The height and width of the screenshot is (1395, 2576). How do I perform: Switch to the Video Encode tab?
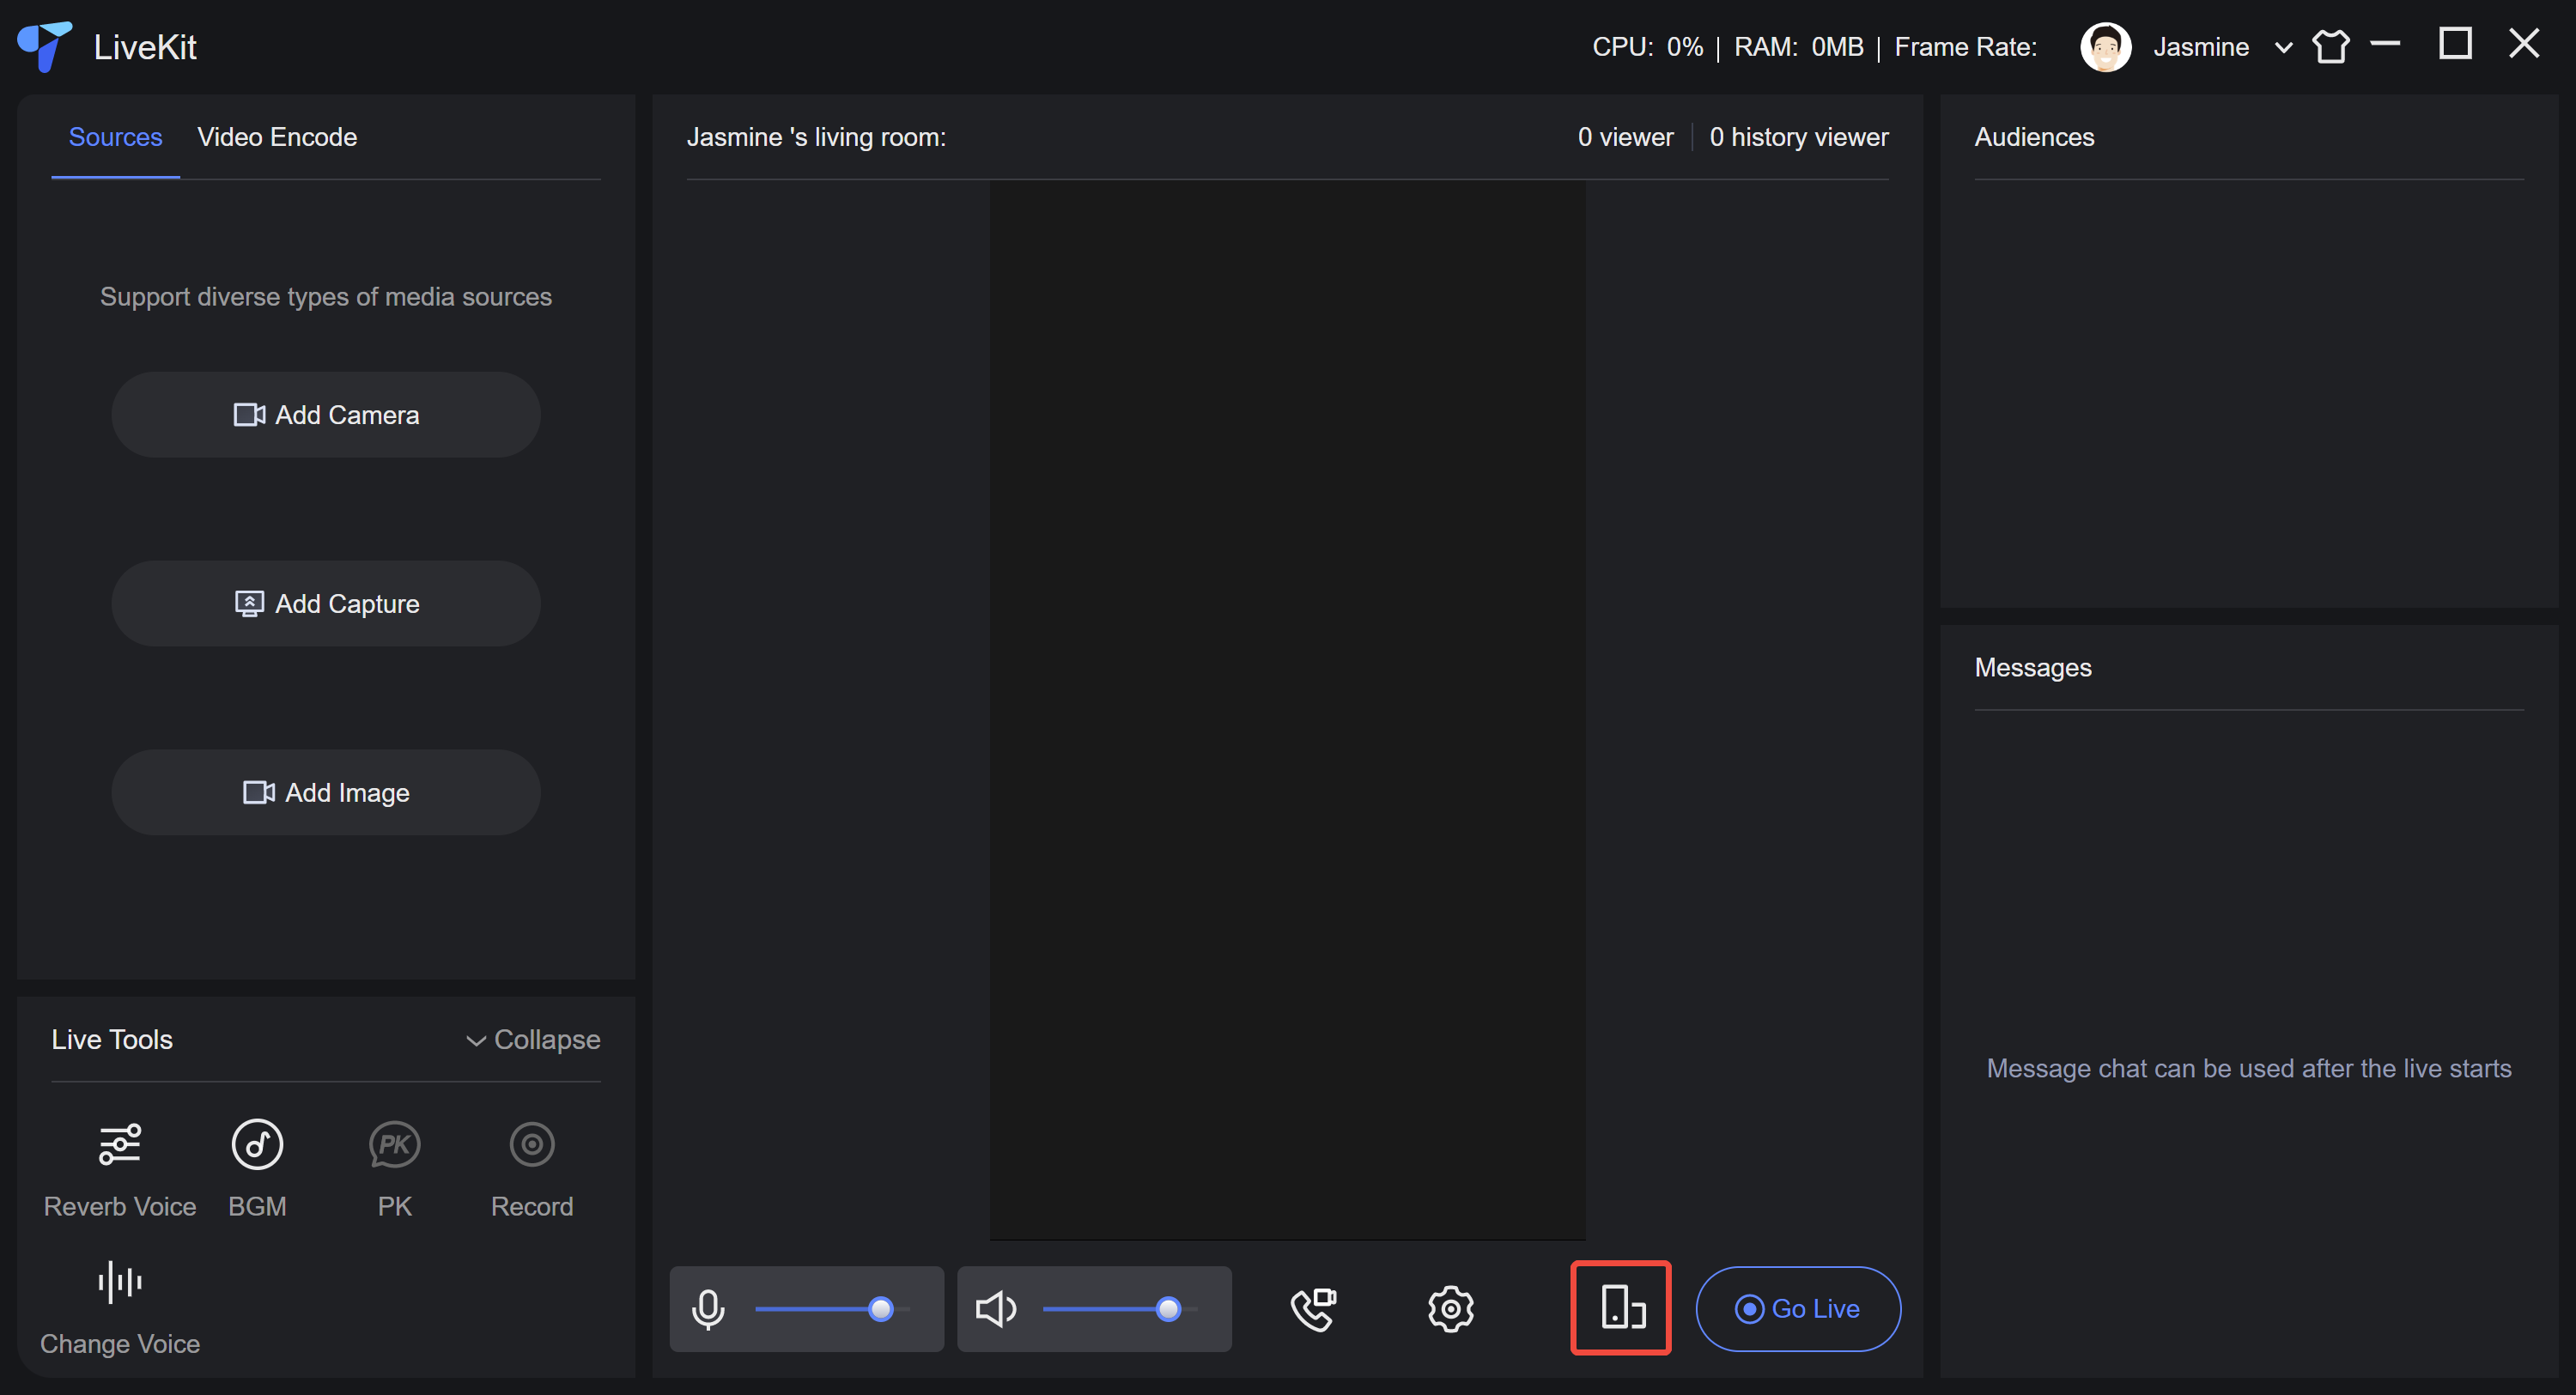(277, 137)
